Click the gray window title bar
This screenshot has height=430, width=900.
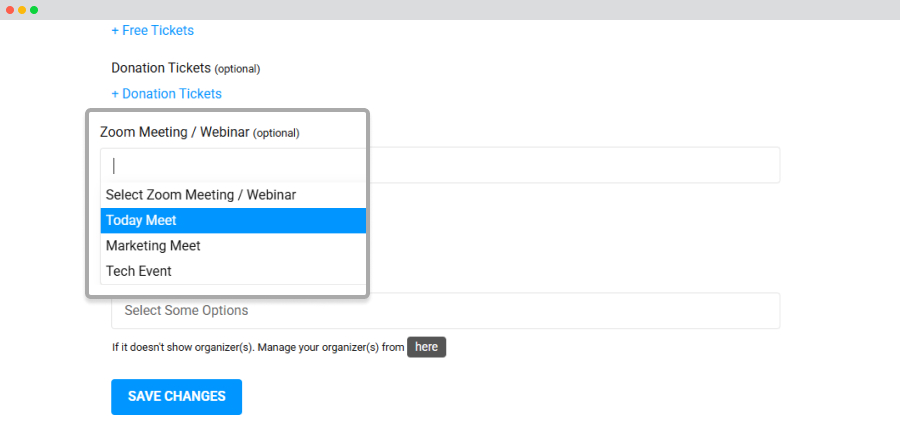pyautogui.click(x=450, y=10)
